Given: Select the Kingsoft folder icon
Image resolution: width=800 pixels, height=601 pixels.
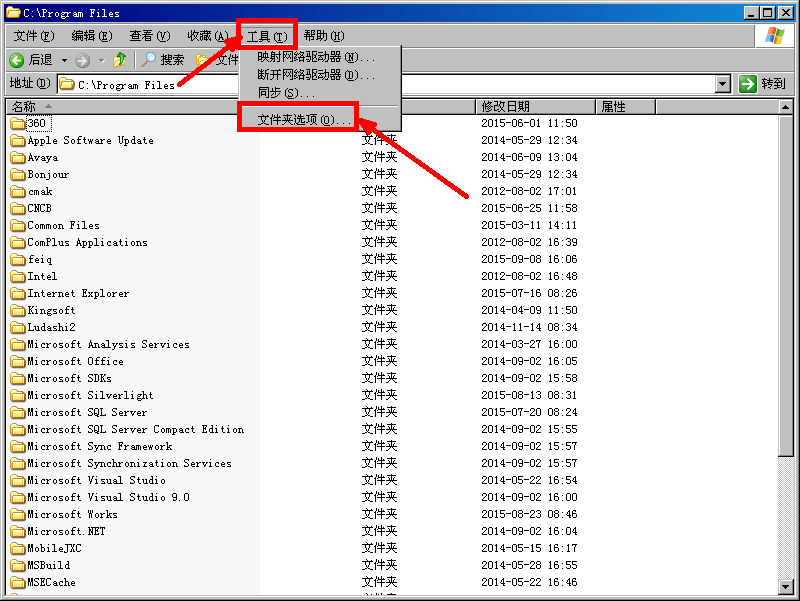Looking at the screenshot, I should click(18, 311).
